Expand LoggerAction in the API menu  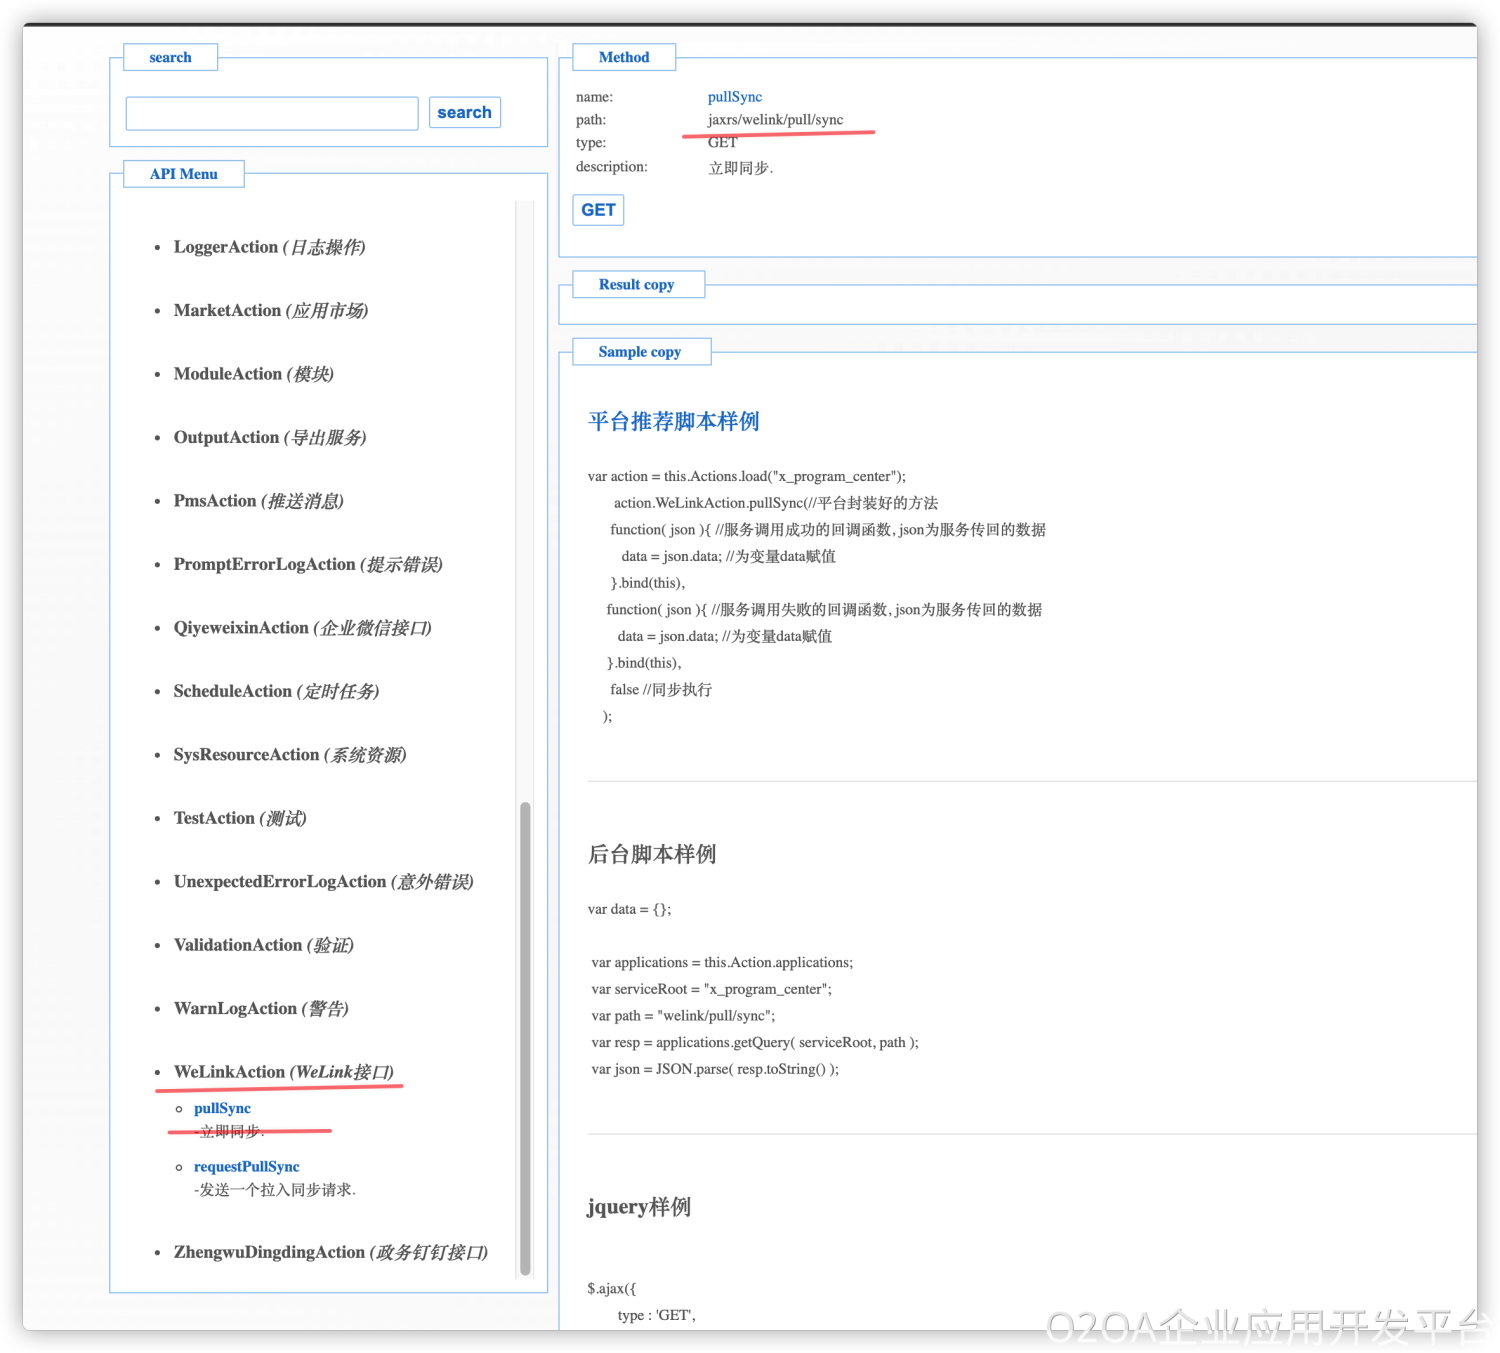(269, 247)
